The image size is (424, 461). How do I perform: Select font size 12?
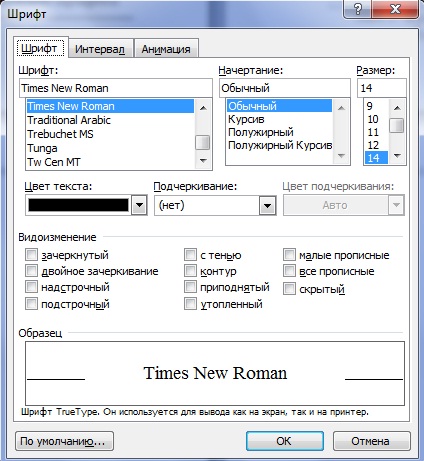click(376, 145)
